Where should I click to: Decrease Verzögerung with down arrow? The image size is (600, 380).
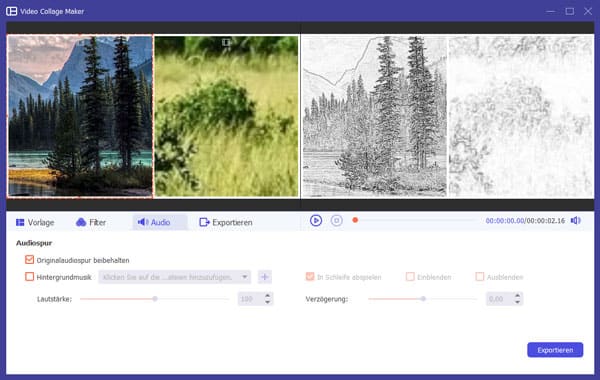click(x=517, y=302)
